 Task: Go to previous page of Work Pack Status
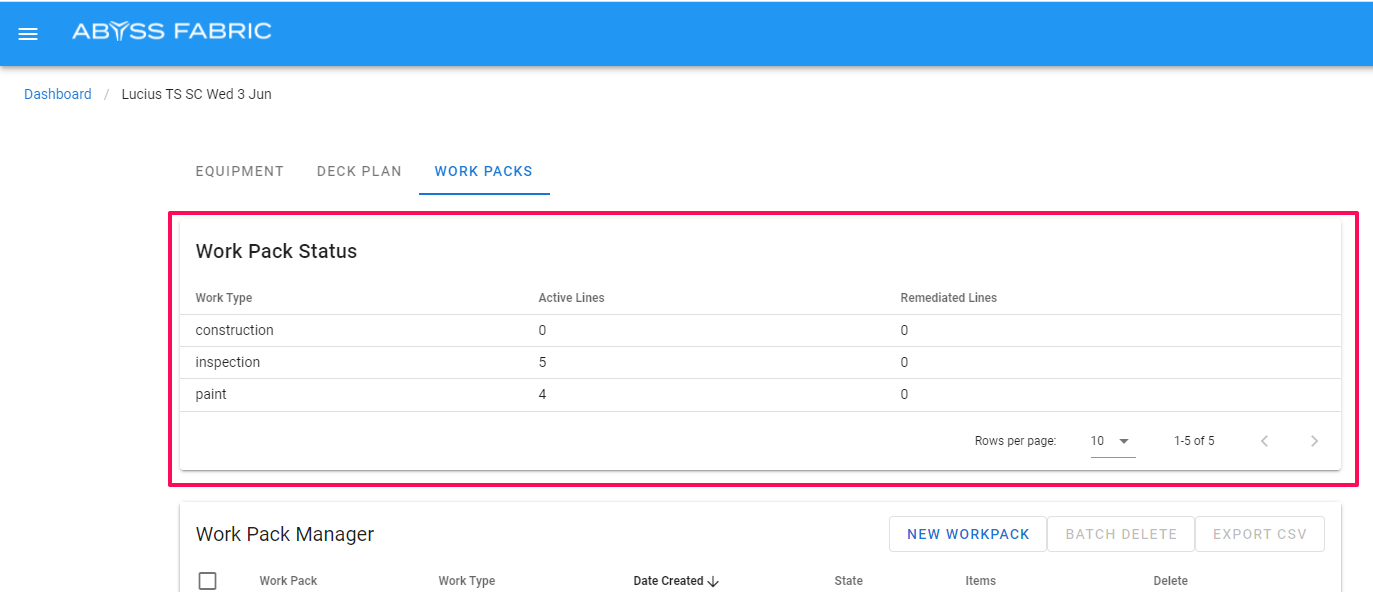1264,441
